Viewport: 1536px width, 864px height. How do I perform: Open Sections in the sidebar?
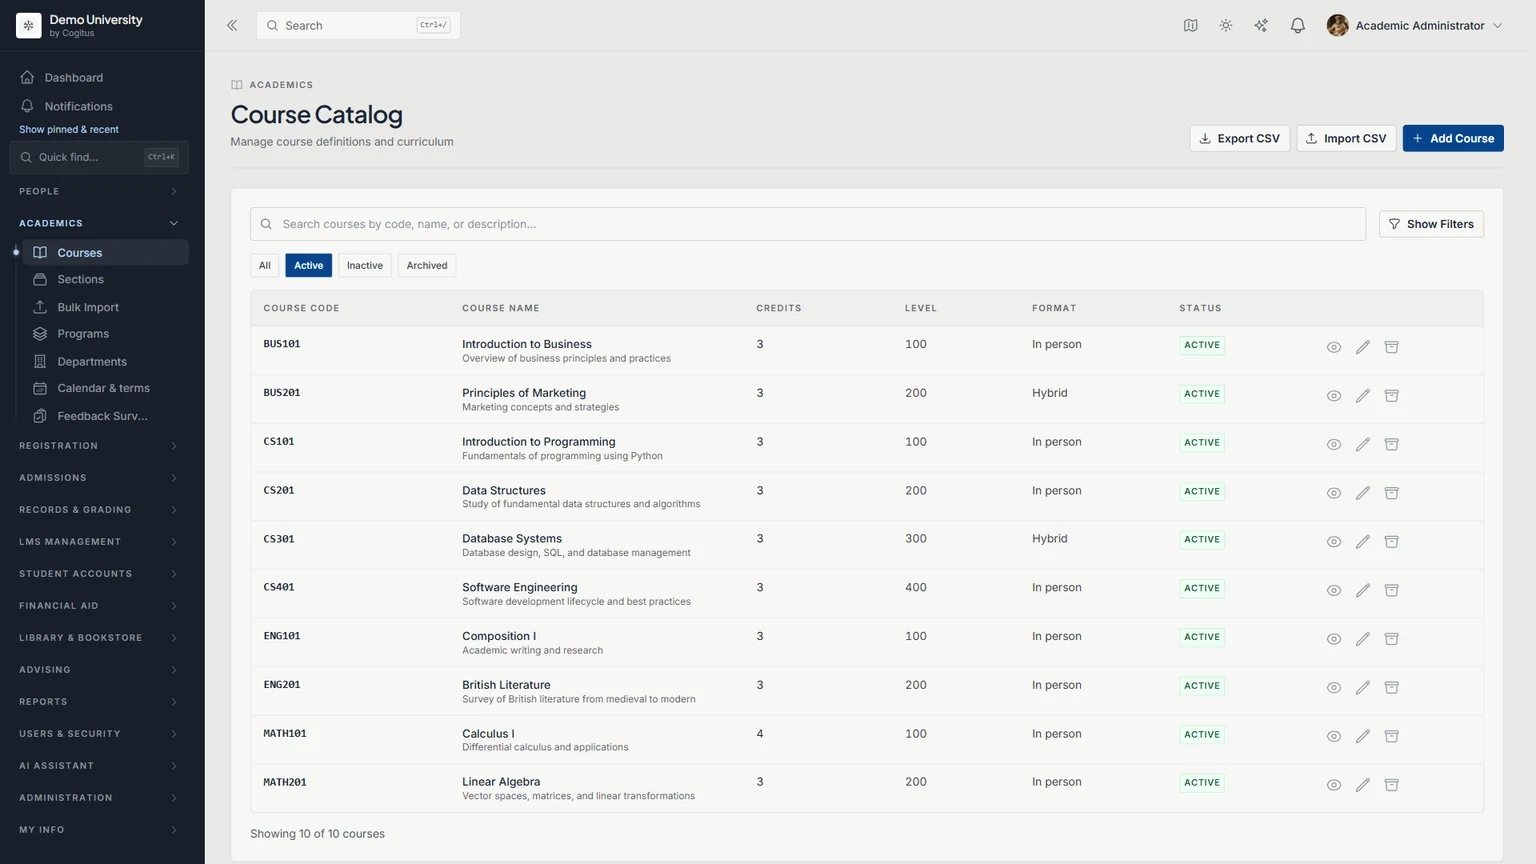pos(104,280)
